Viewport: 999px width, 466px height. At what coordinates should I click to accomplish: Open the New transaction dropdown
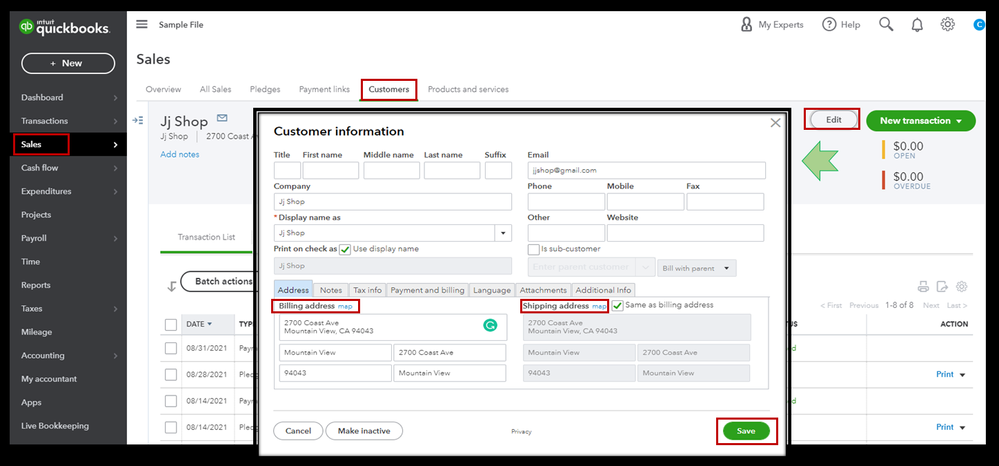[x=921, y=120]
